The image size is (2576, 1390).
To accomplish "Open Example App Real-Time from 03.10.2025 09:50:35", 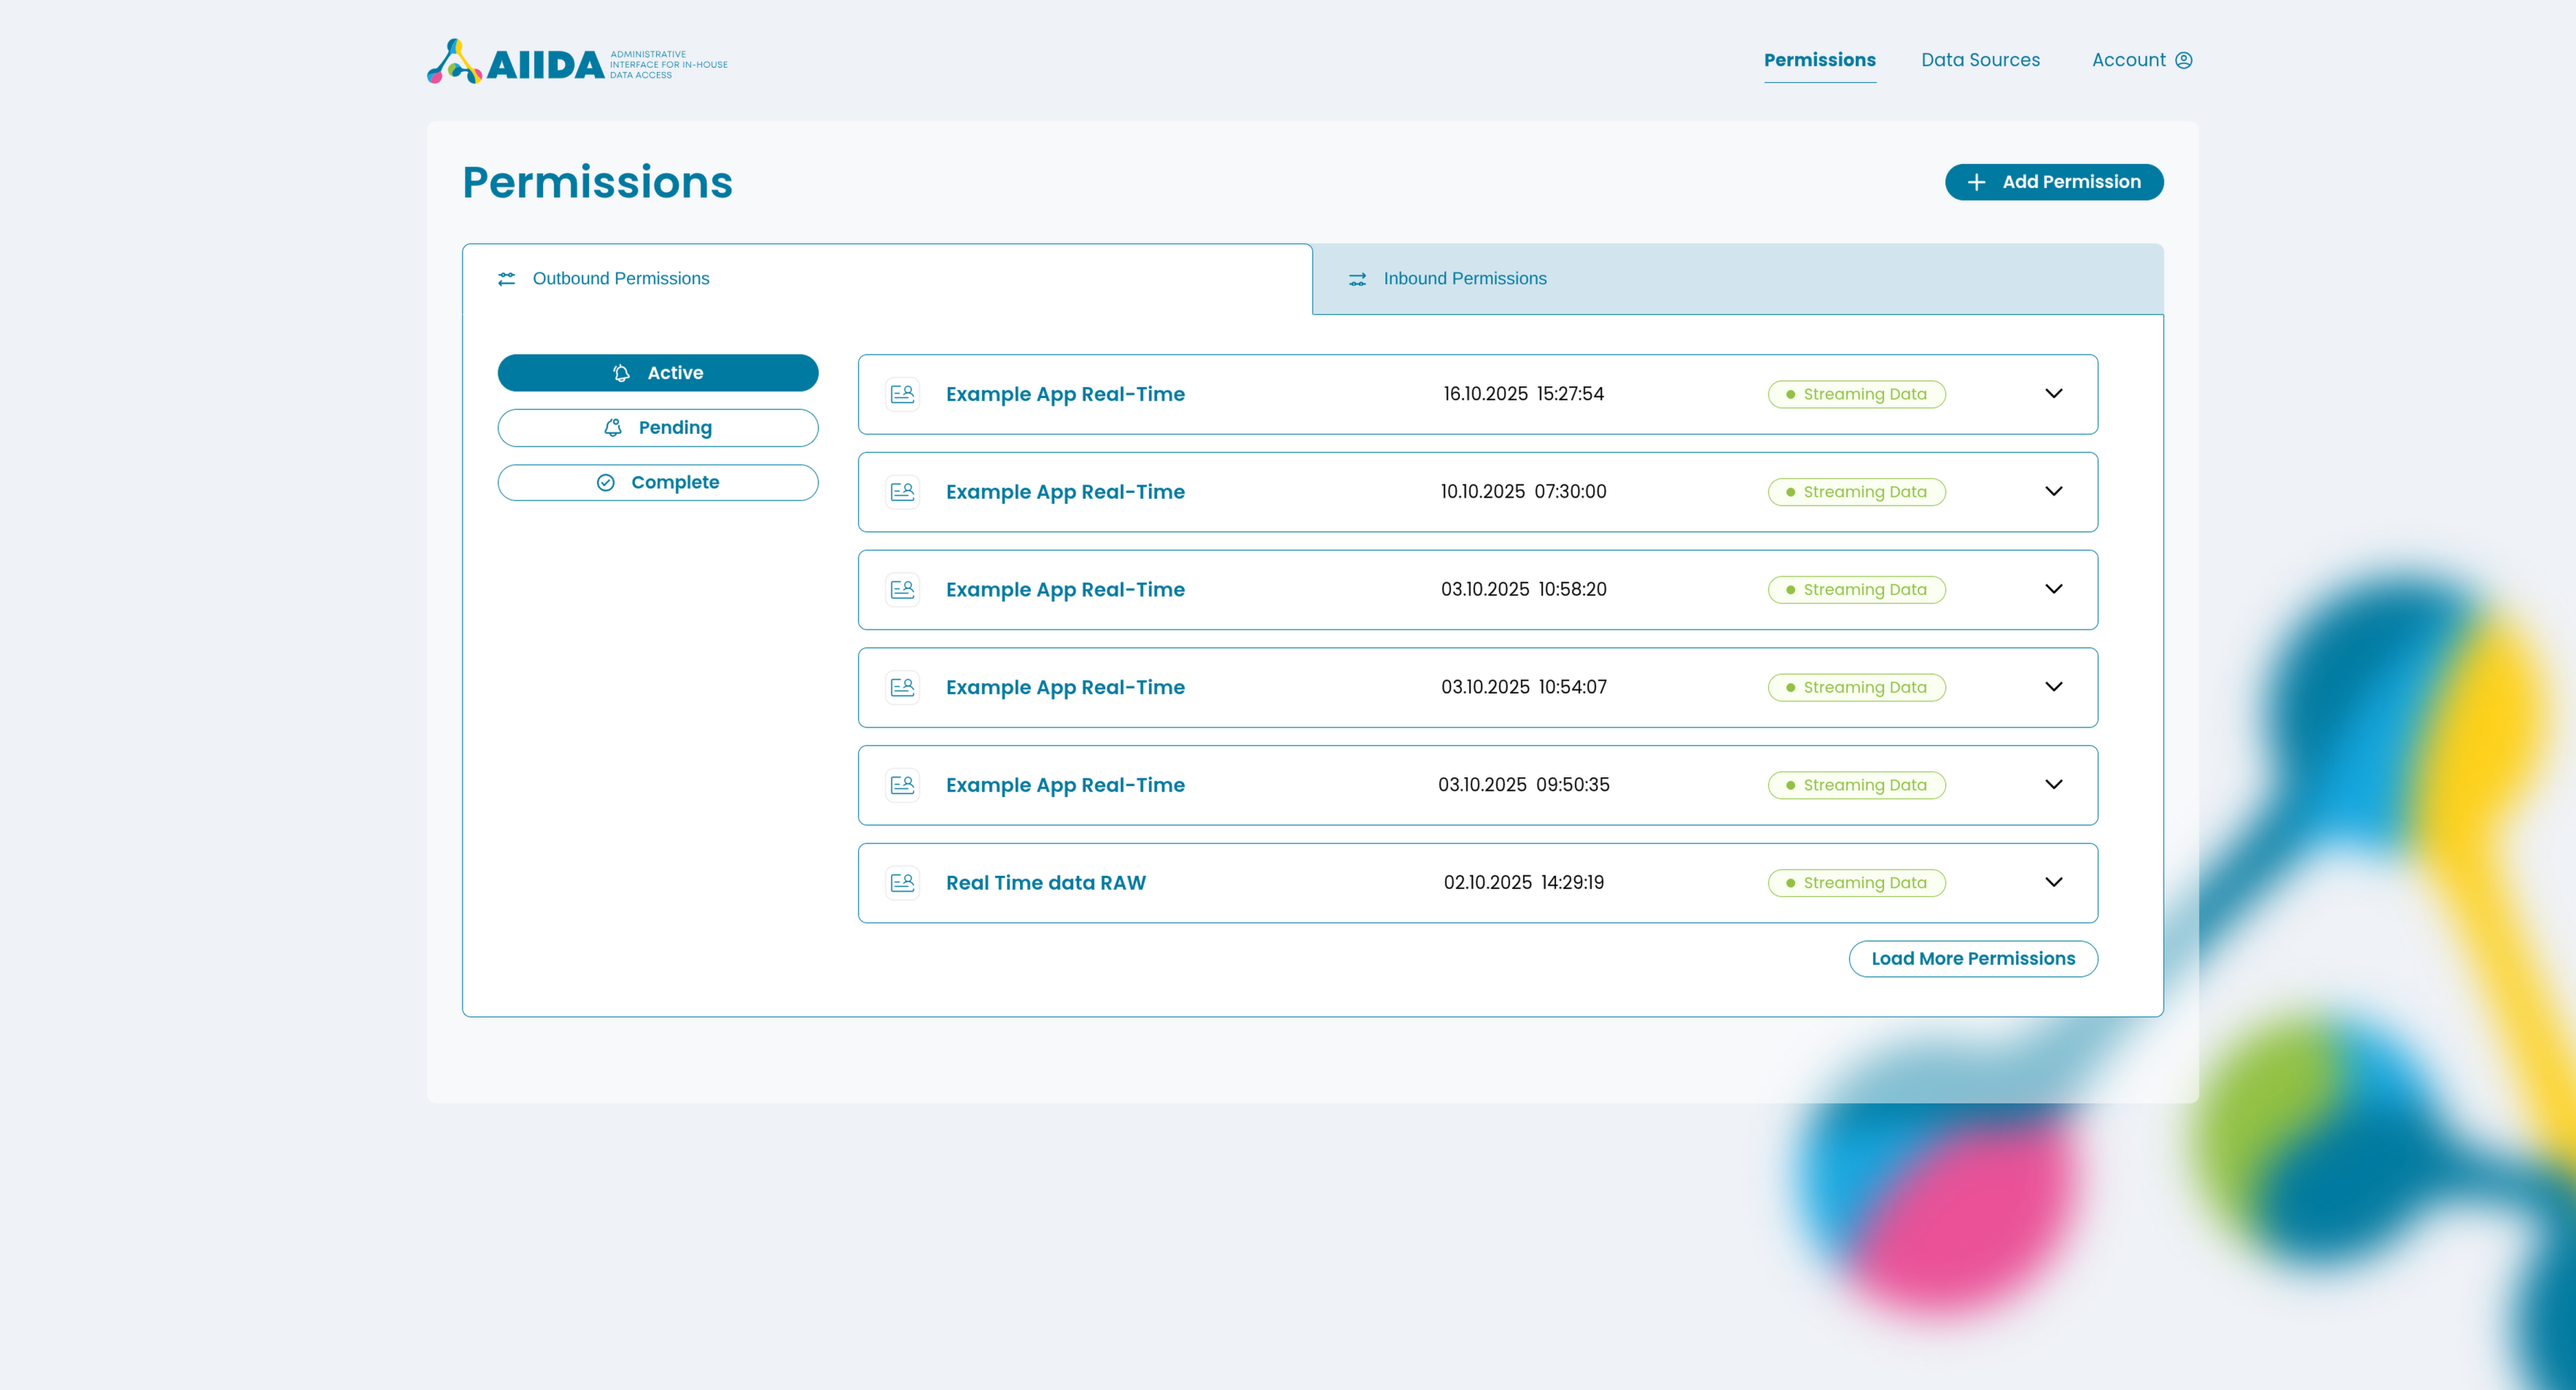I will pos(1065,785).
